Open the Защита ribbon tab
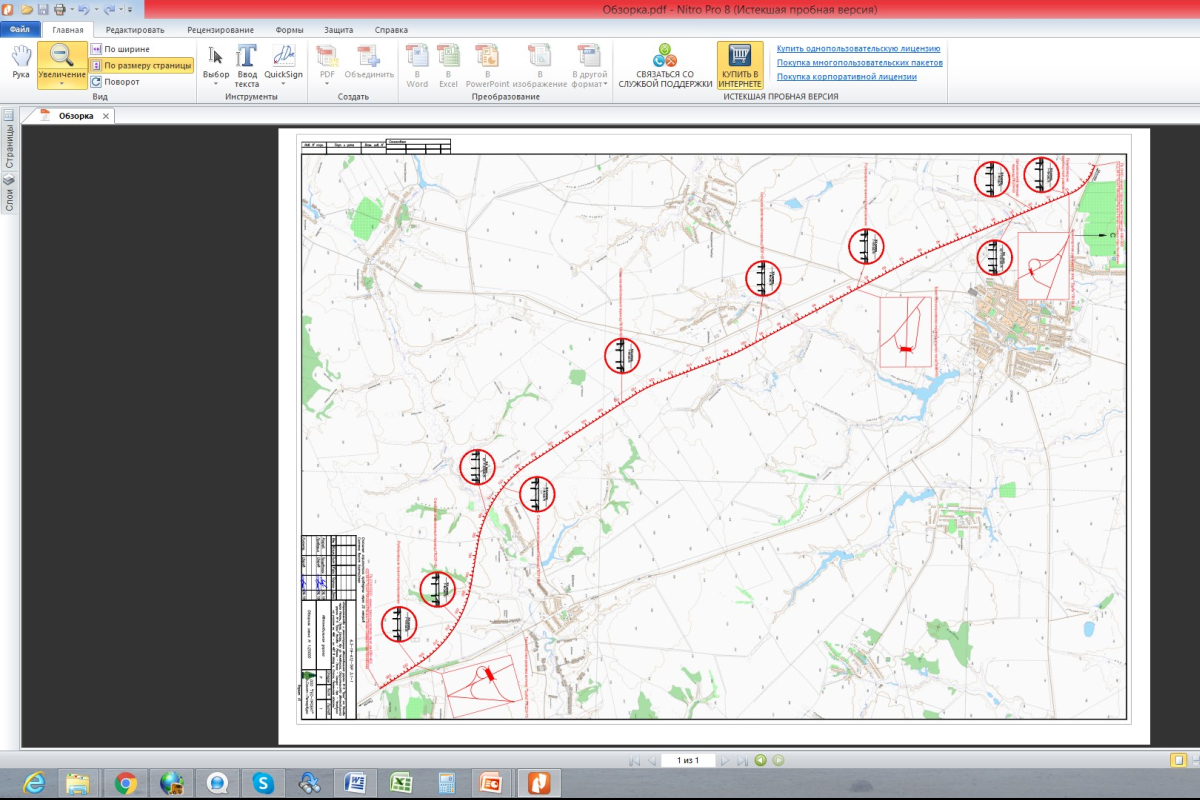Image resolution: width=1200 pixels, height=800 pixels. coord(338,30)
